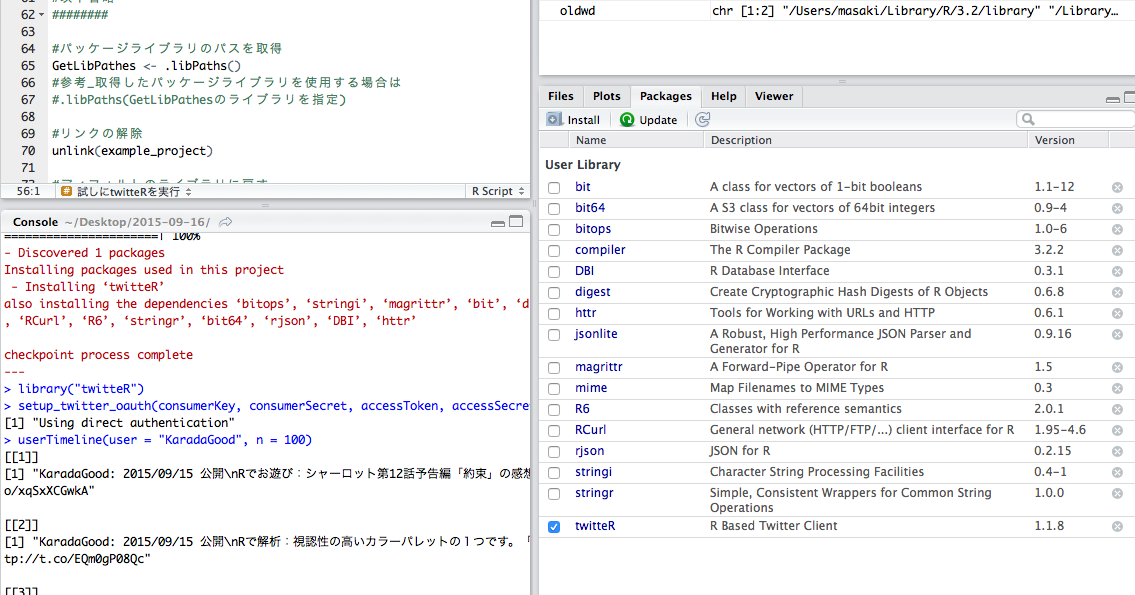Screen dimensions: 1135x595
Task: Open the jsonlite package link
Action: pos(596,334)
